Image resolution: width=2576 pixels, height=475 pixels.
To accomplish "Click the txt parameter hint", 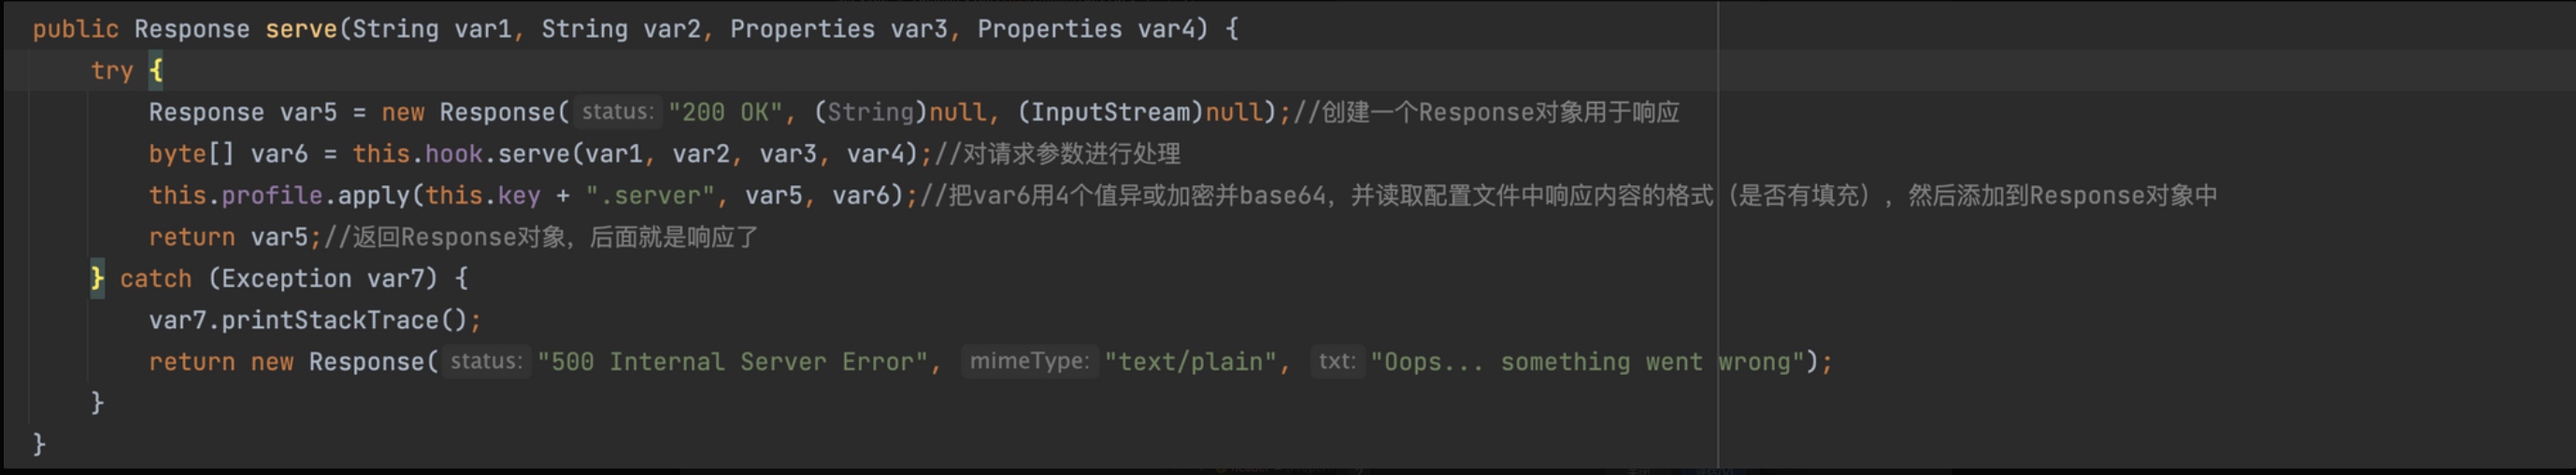I will pos(1337,361).
